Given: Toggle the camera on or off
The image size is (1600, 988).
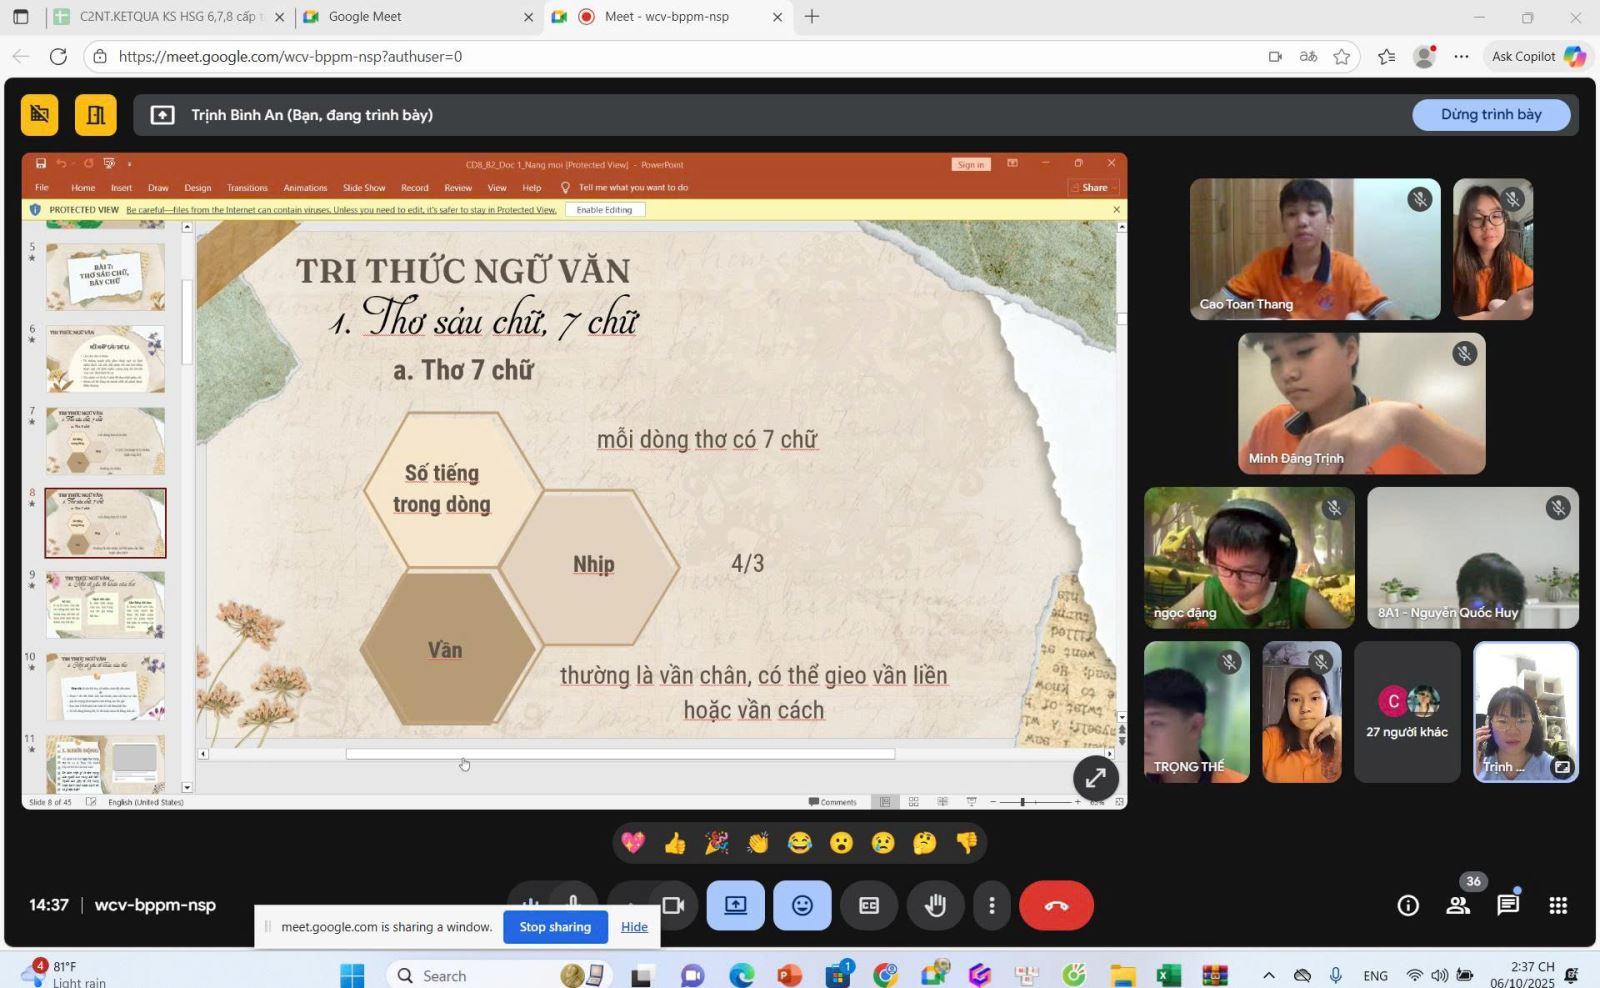Looking at the screenshot, I should [x=674, y=904].
